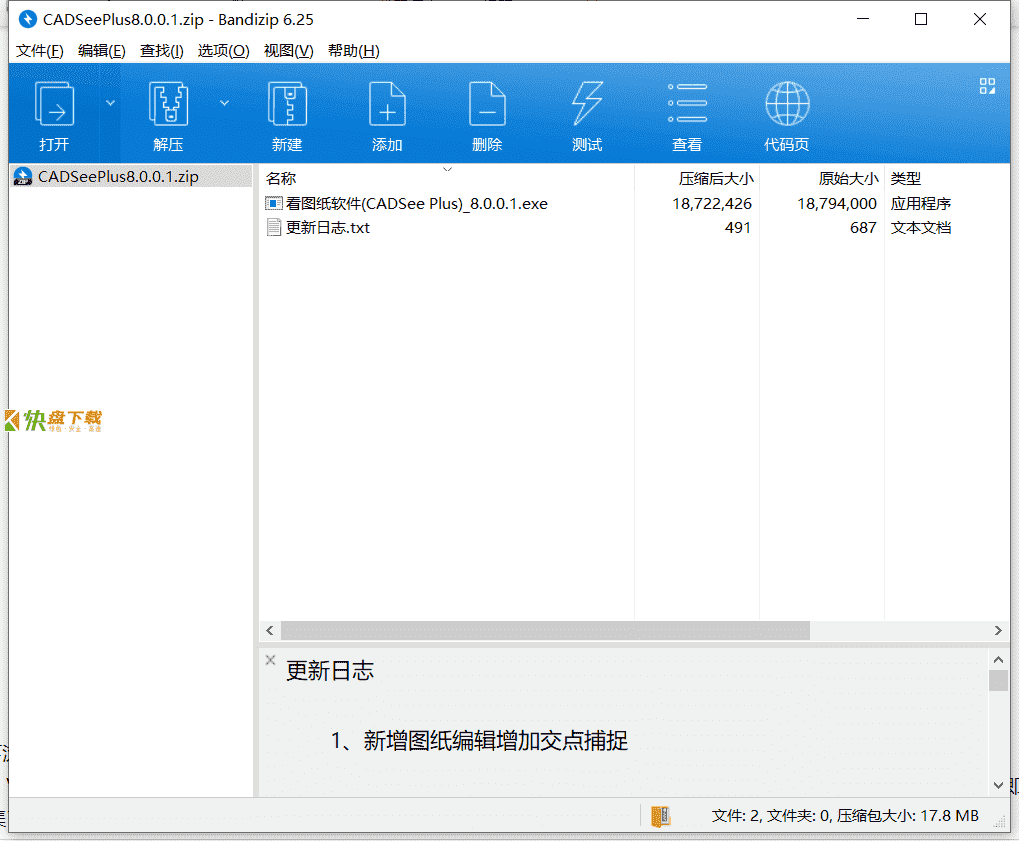Click the txt document file icon

(x=274, y=227)
